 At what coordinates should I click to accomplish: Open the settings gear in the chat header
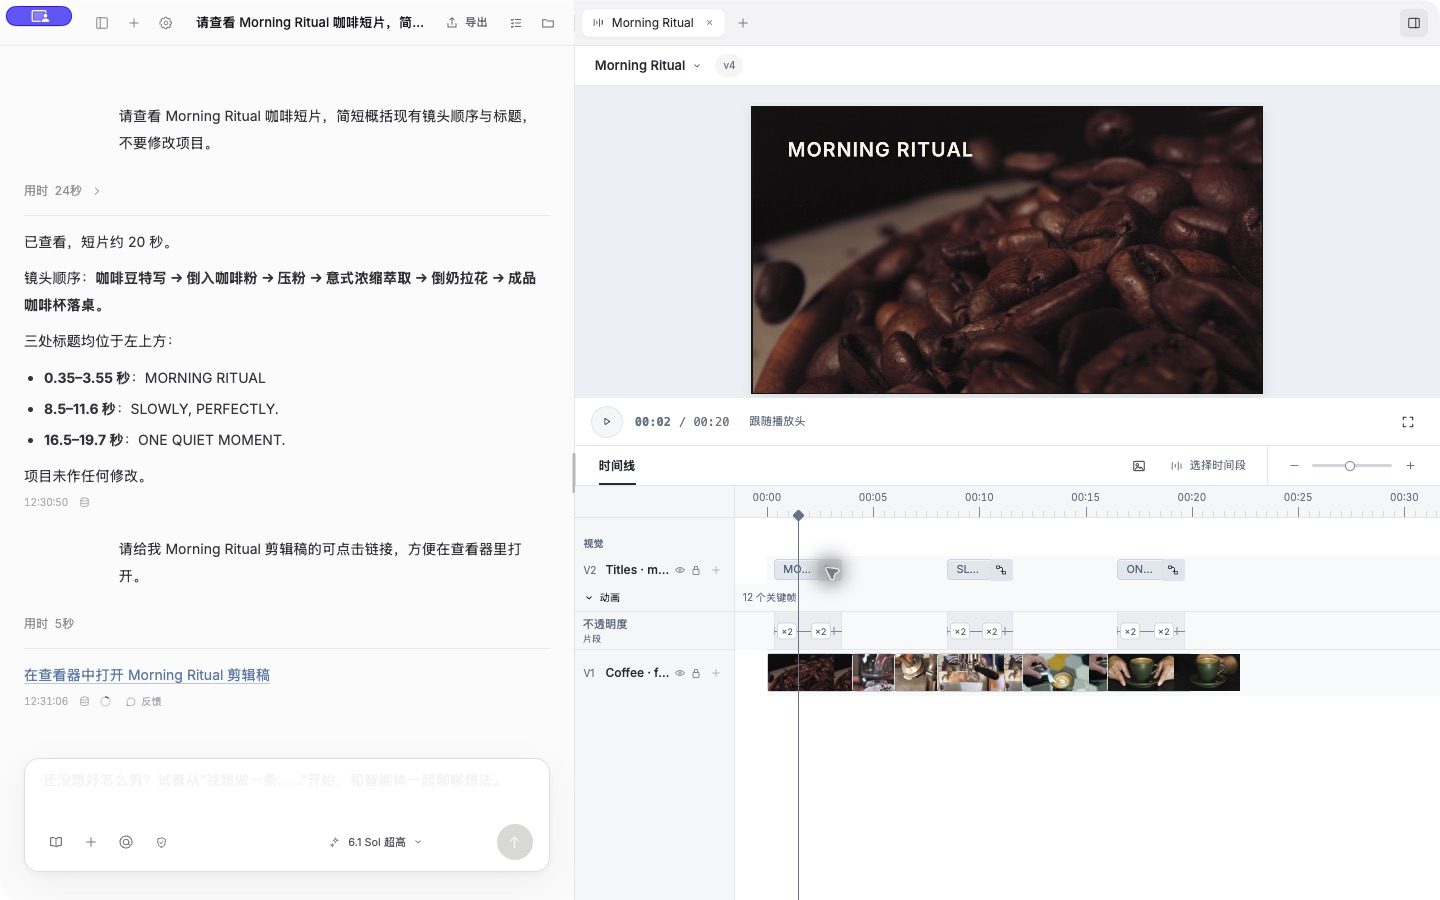pyautogui.click(x=166, y=23)
